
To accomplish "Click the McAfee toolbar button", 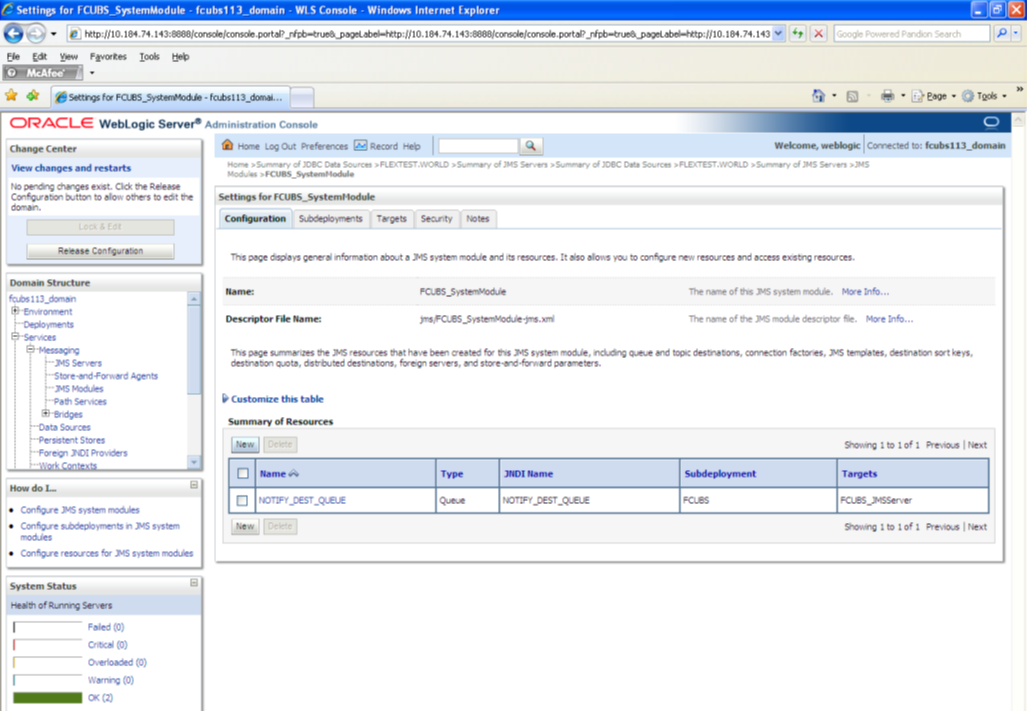I will (x=43, y=73).
